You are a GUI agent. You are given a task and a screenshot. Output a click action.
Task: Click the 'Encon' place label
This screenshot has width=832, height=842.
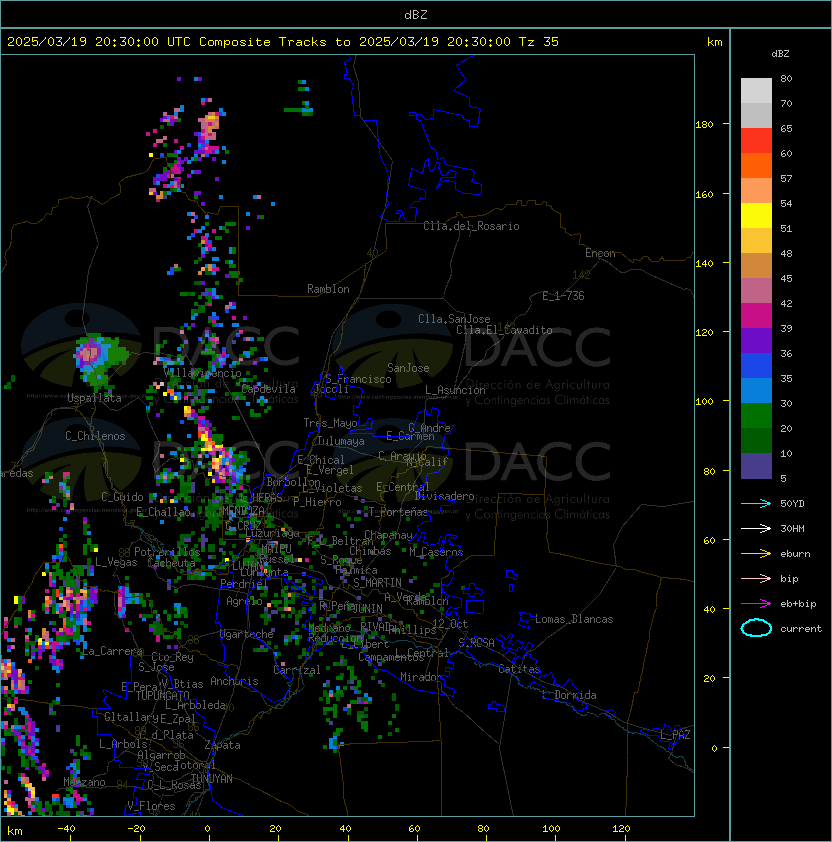coord(600,253)
